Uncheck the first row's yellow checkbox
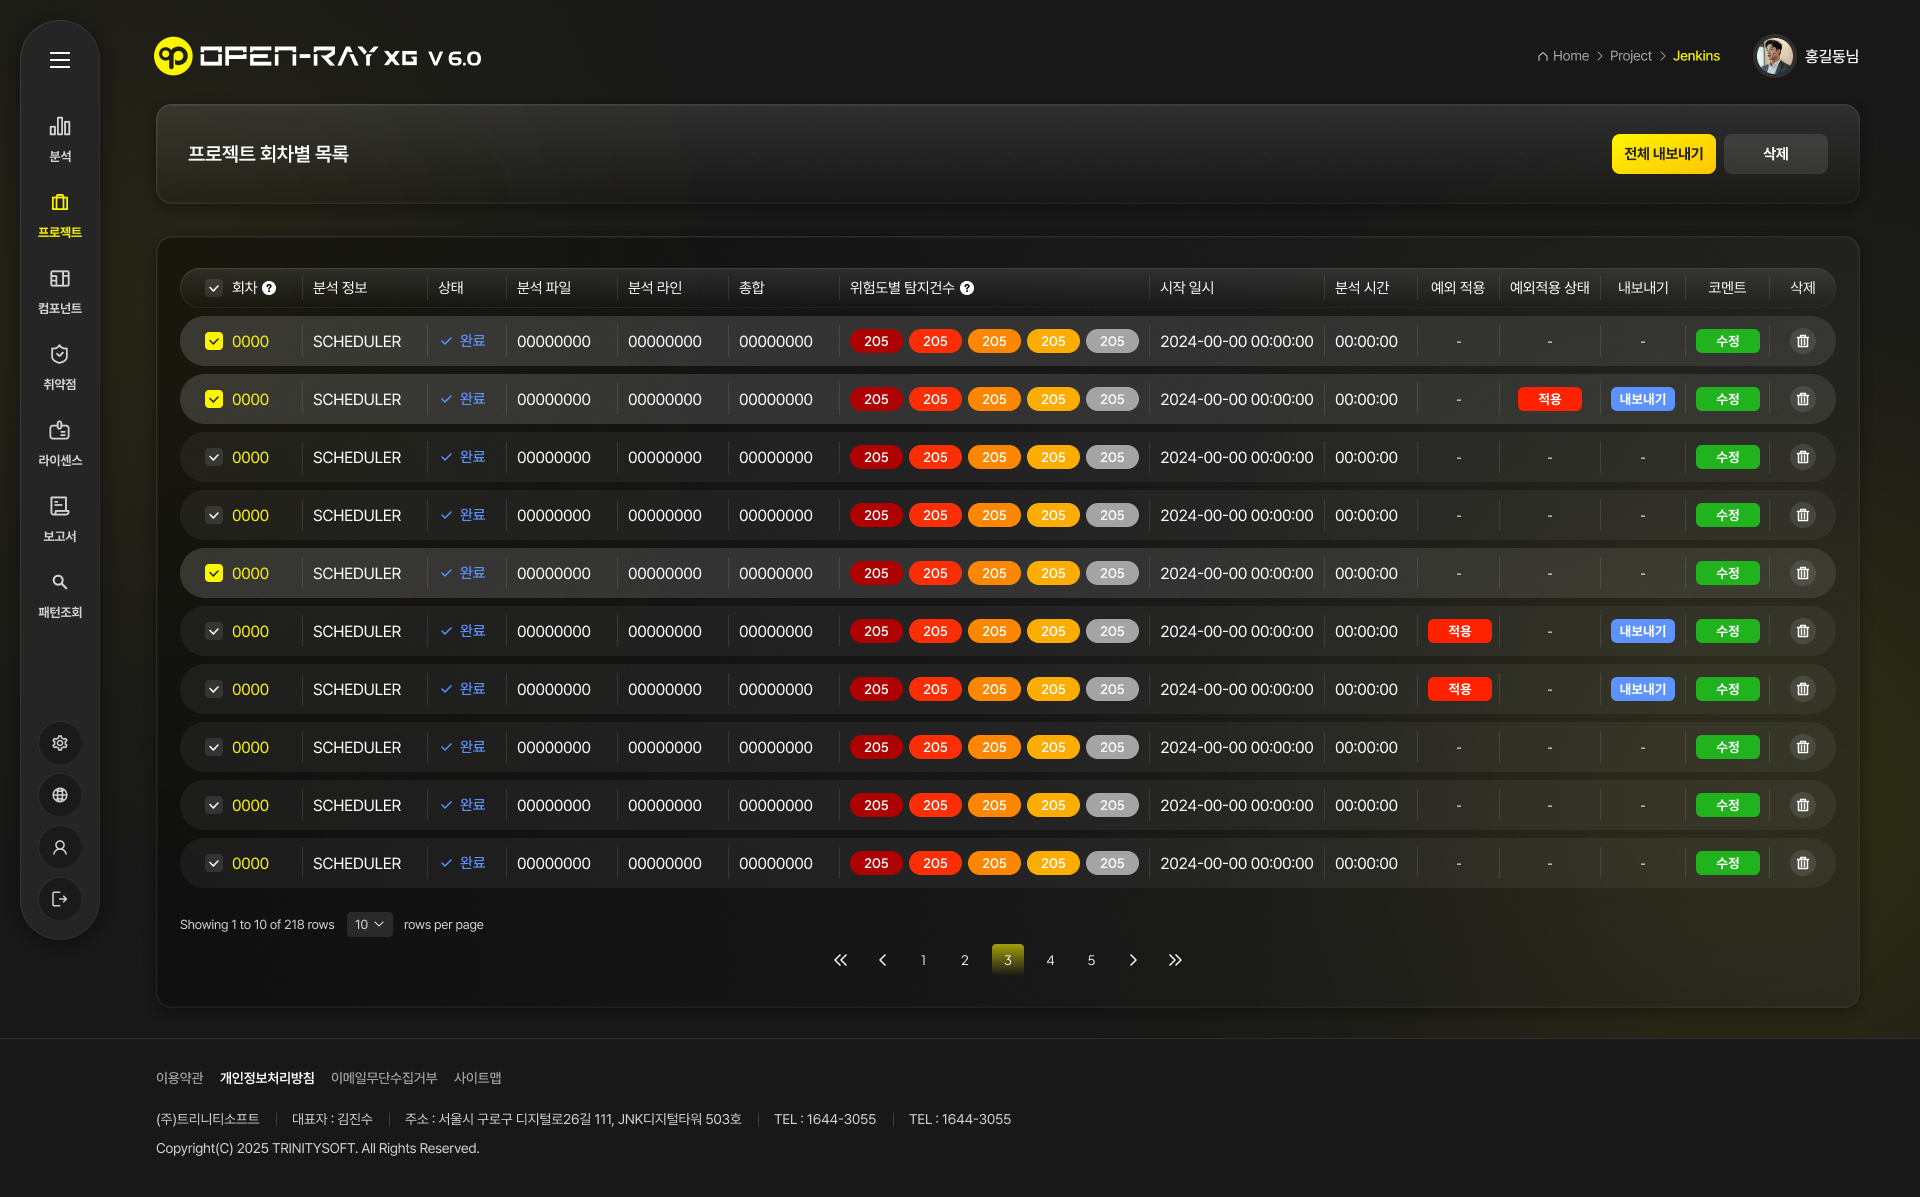The height and width of the screenshot is (1197, 1920). 214,341
